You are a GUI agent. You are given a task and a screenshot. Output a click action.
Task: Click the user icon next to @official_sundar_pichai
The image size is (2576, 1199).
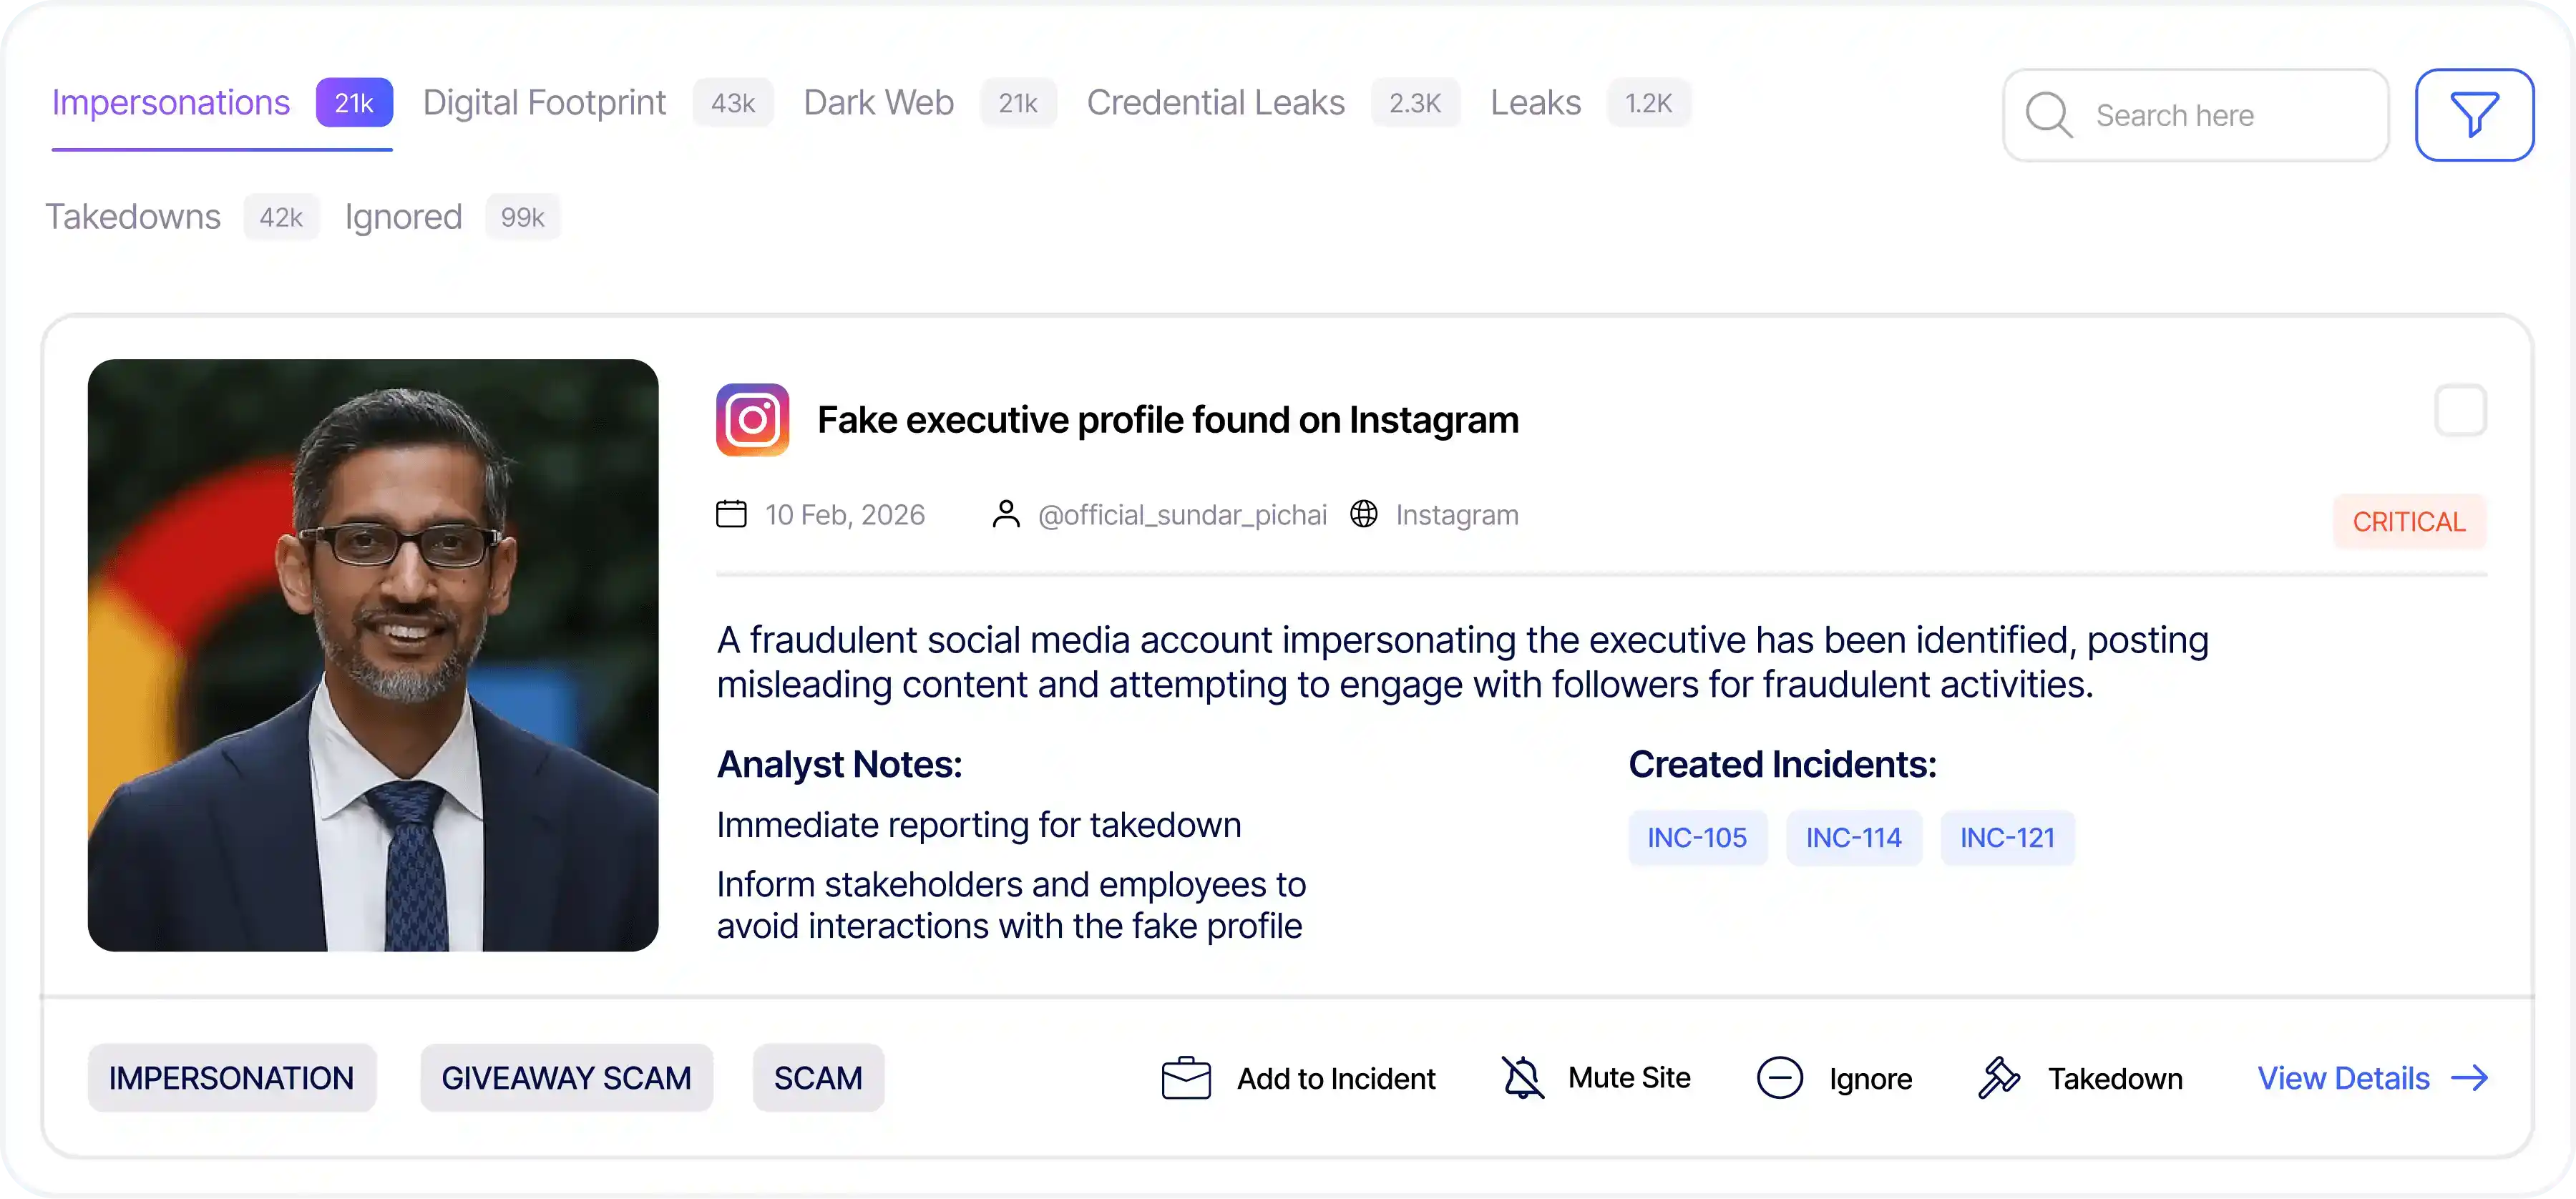pos(1005,513)
